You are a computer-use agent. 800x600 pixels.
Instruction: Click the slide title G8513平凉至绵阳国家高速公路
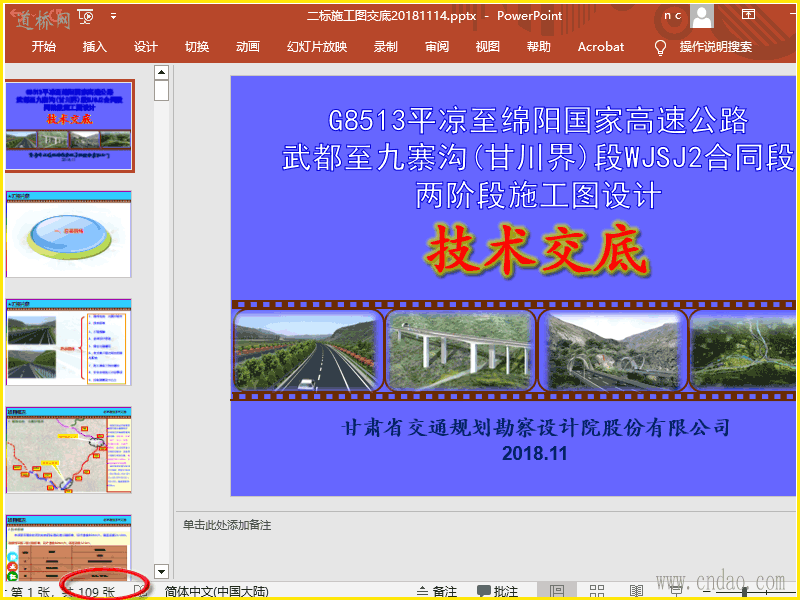(537, 121)
